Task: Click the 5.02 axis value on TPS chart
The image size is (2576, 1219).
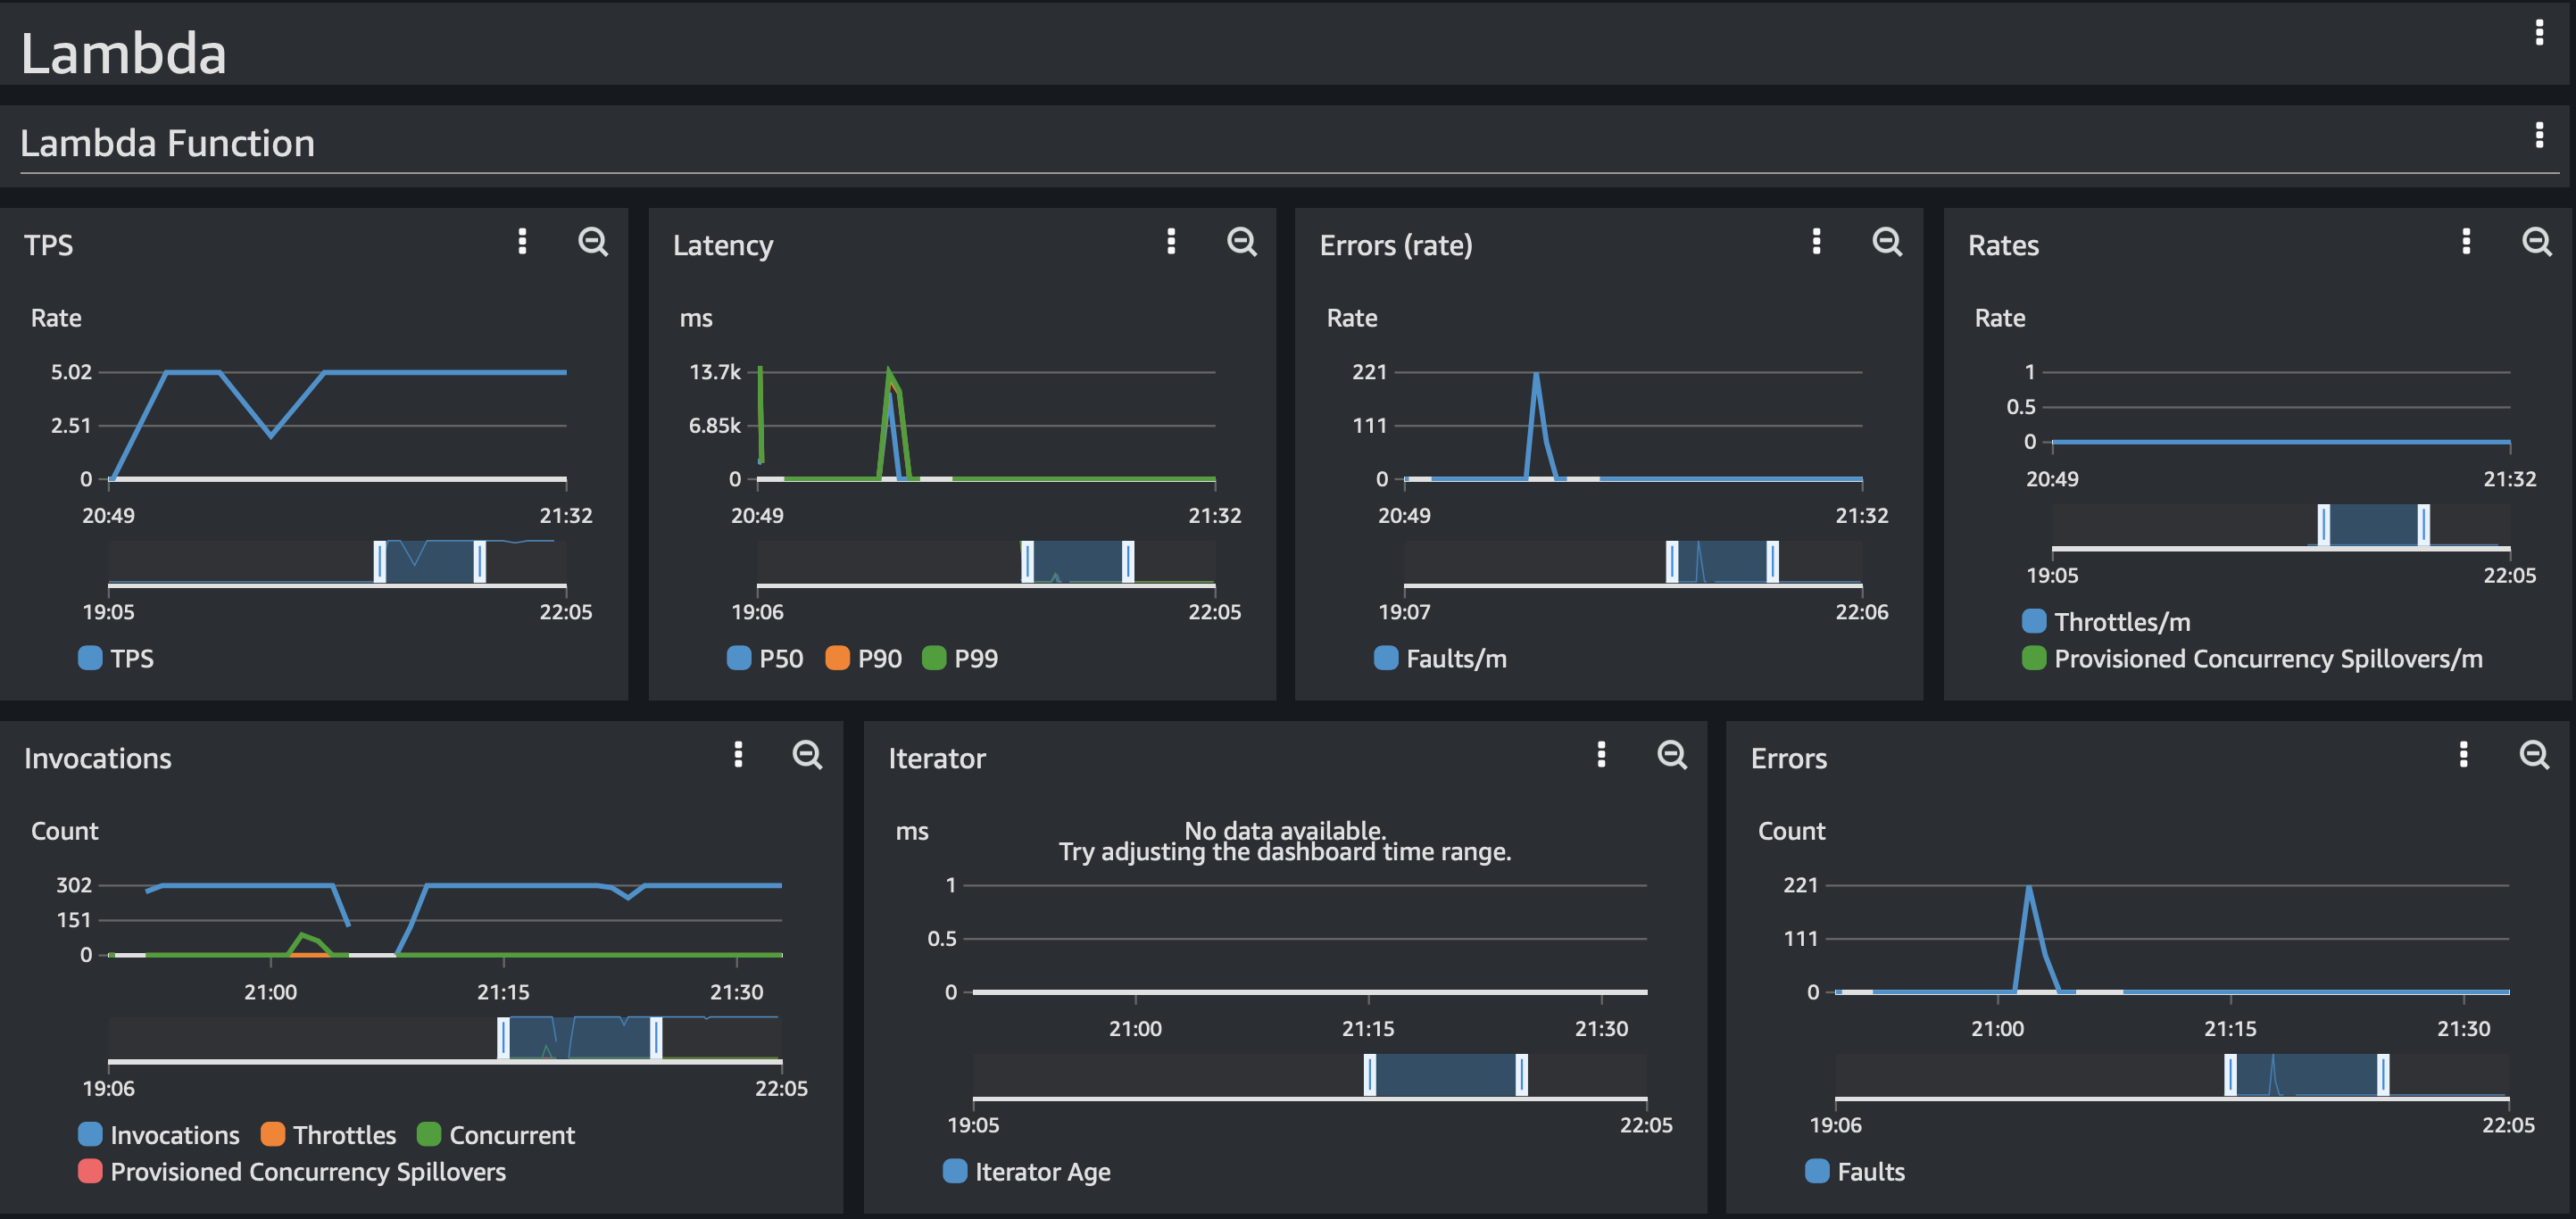Action: pyautogui.click(x=71, y=372)
